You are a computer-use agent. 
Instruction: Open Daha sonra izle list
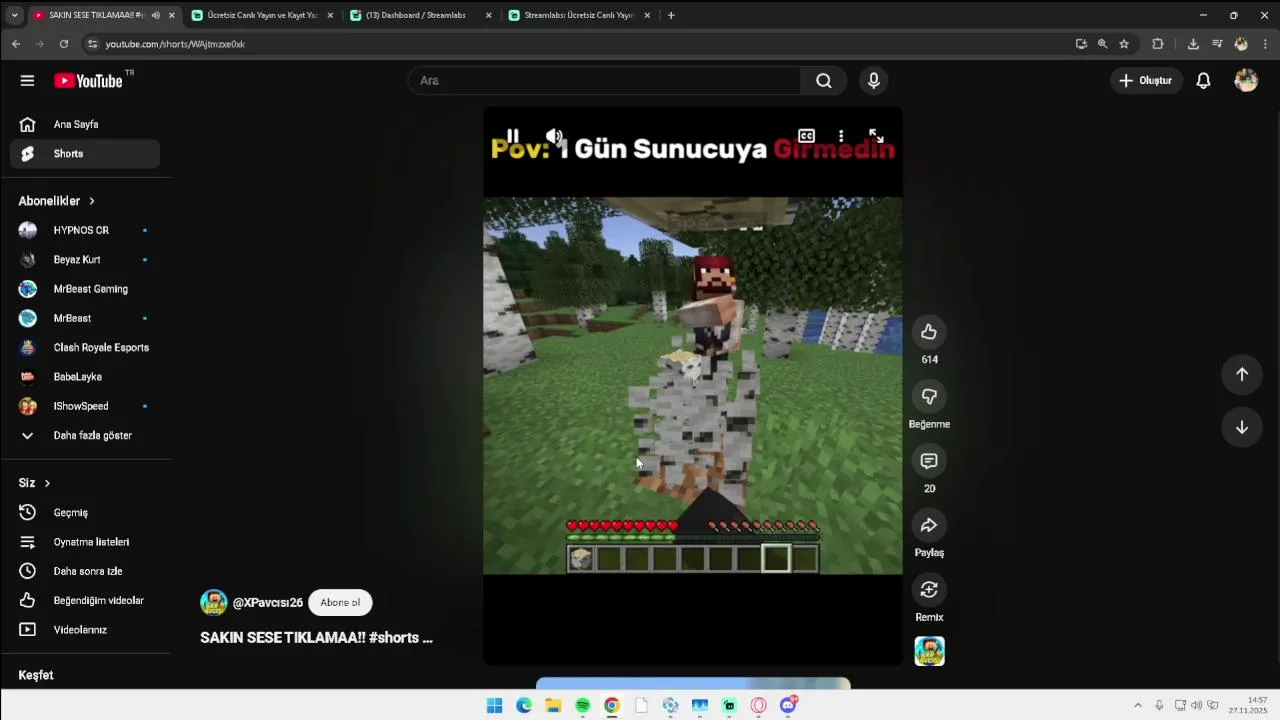[x=85, y=571]
